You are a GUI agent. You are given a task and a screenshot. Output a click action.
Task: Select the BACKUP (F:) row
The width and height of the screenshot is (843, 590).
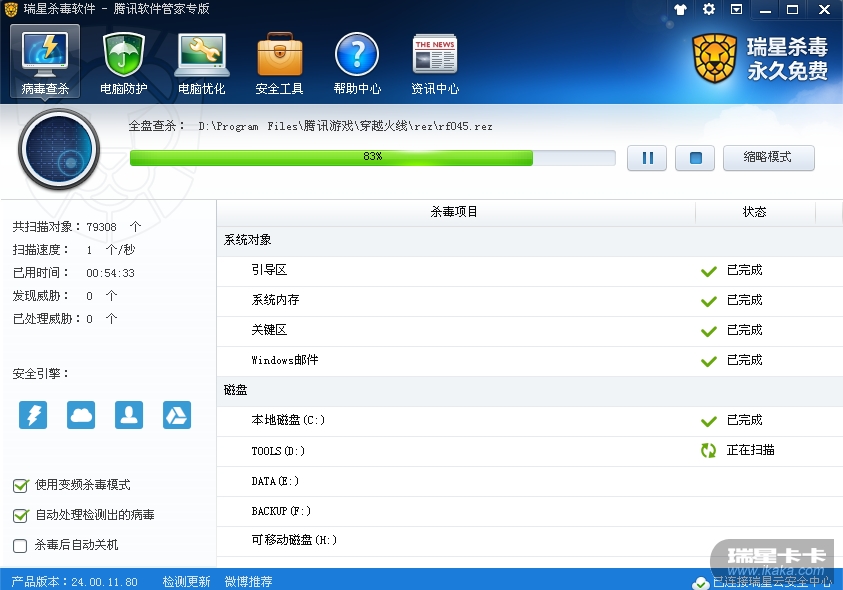[530, 511]
